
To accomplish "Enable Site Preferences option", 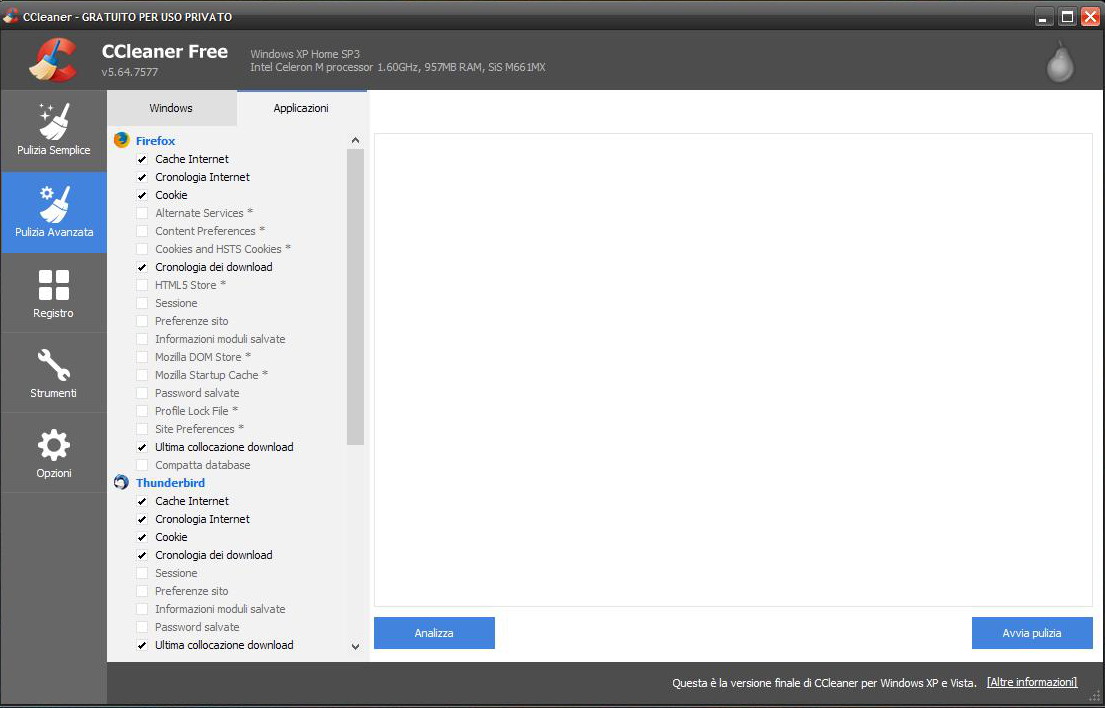I will point(142,429).
